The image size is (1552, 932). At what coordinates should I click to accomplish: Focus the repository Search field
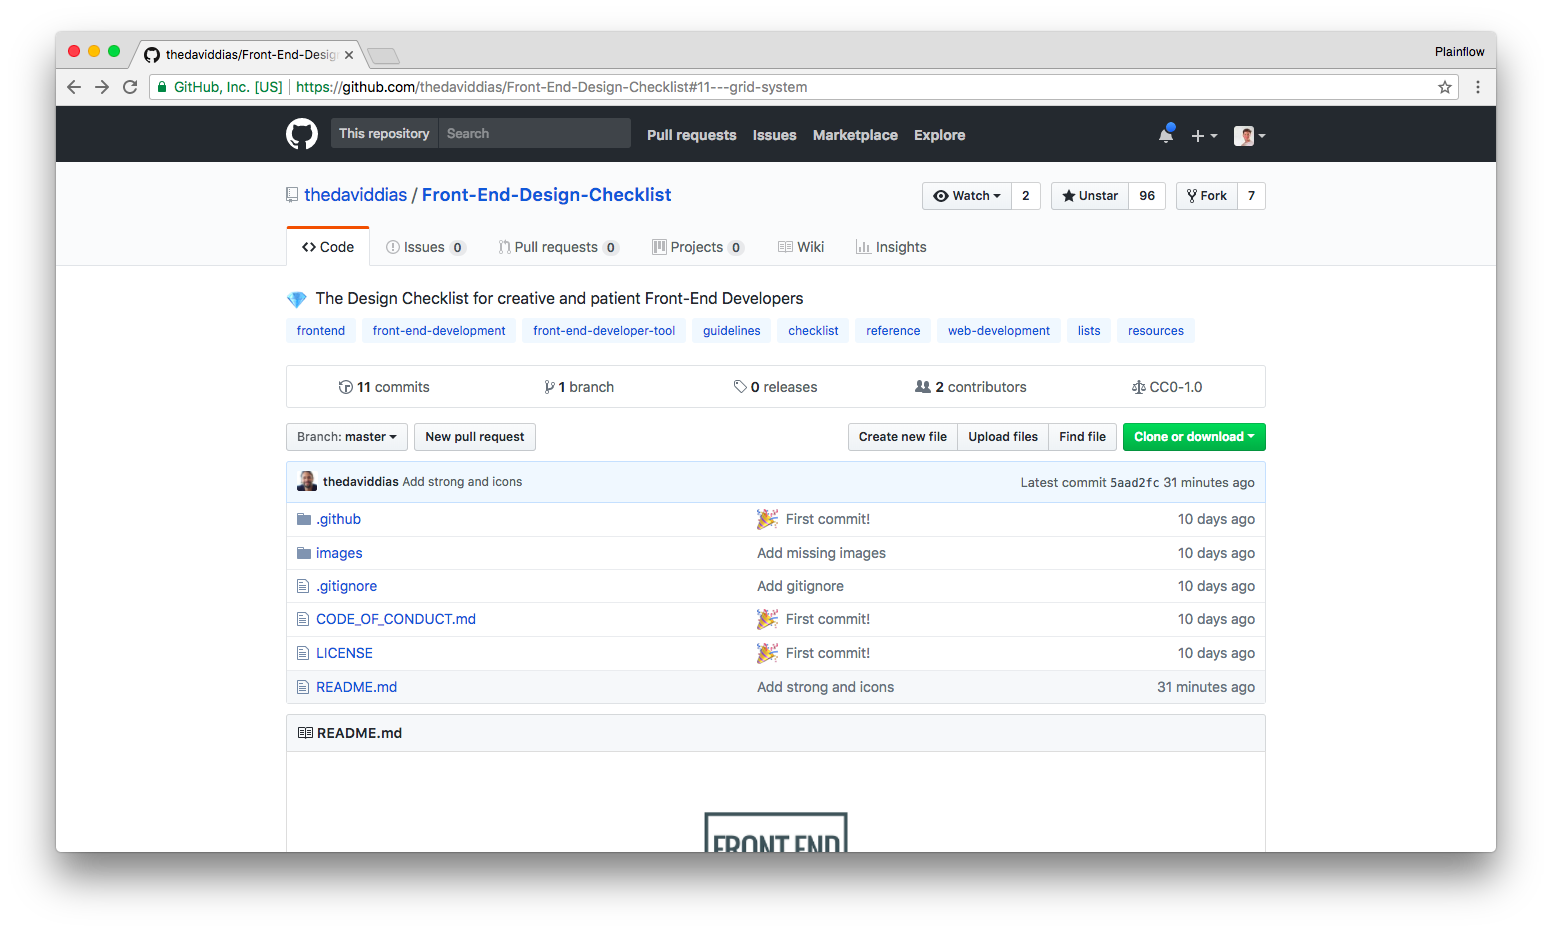tap(535, 133)
